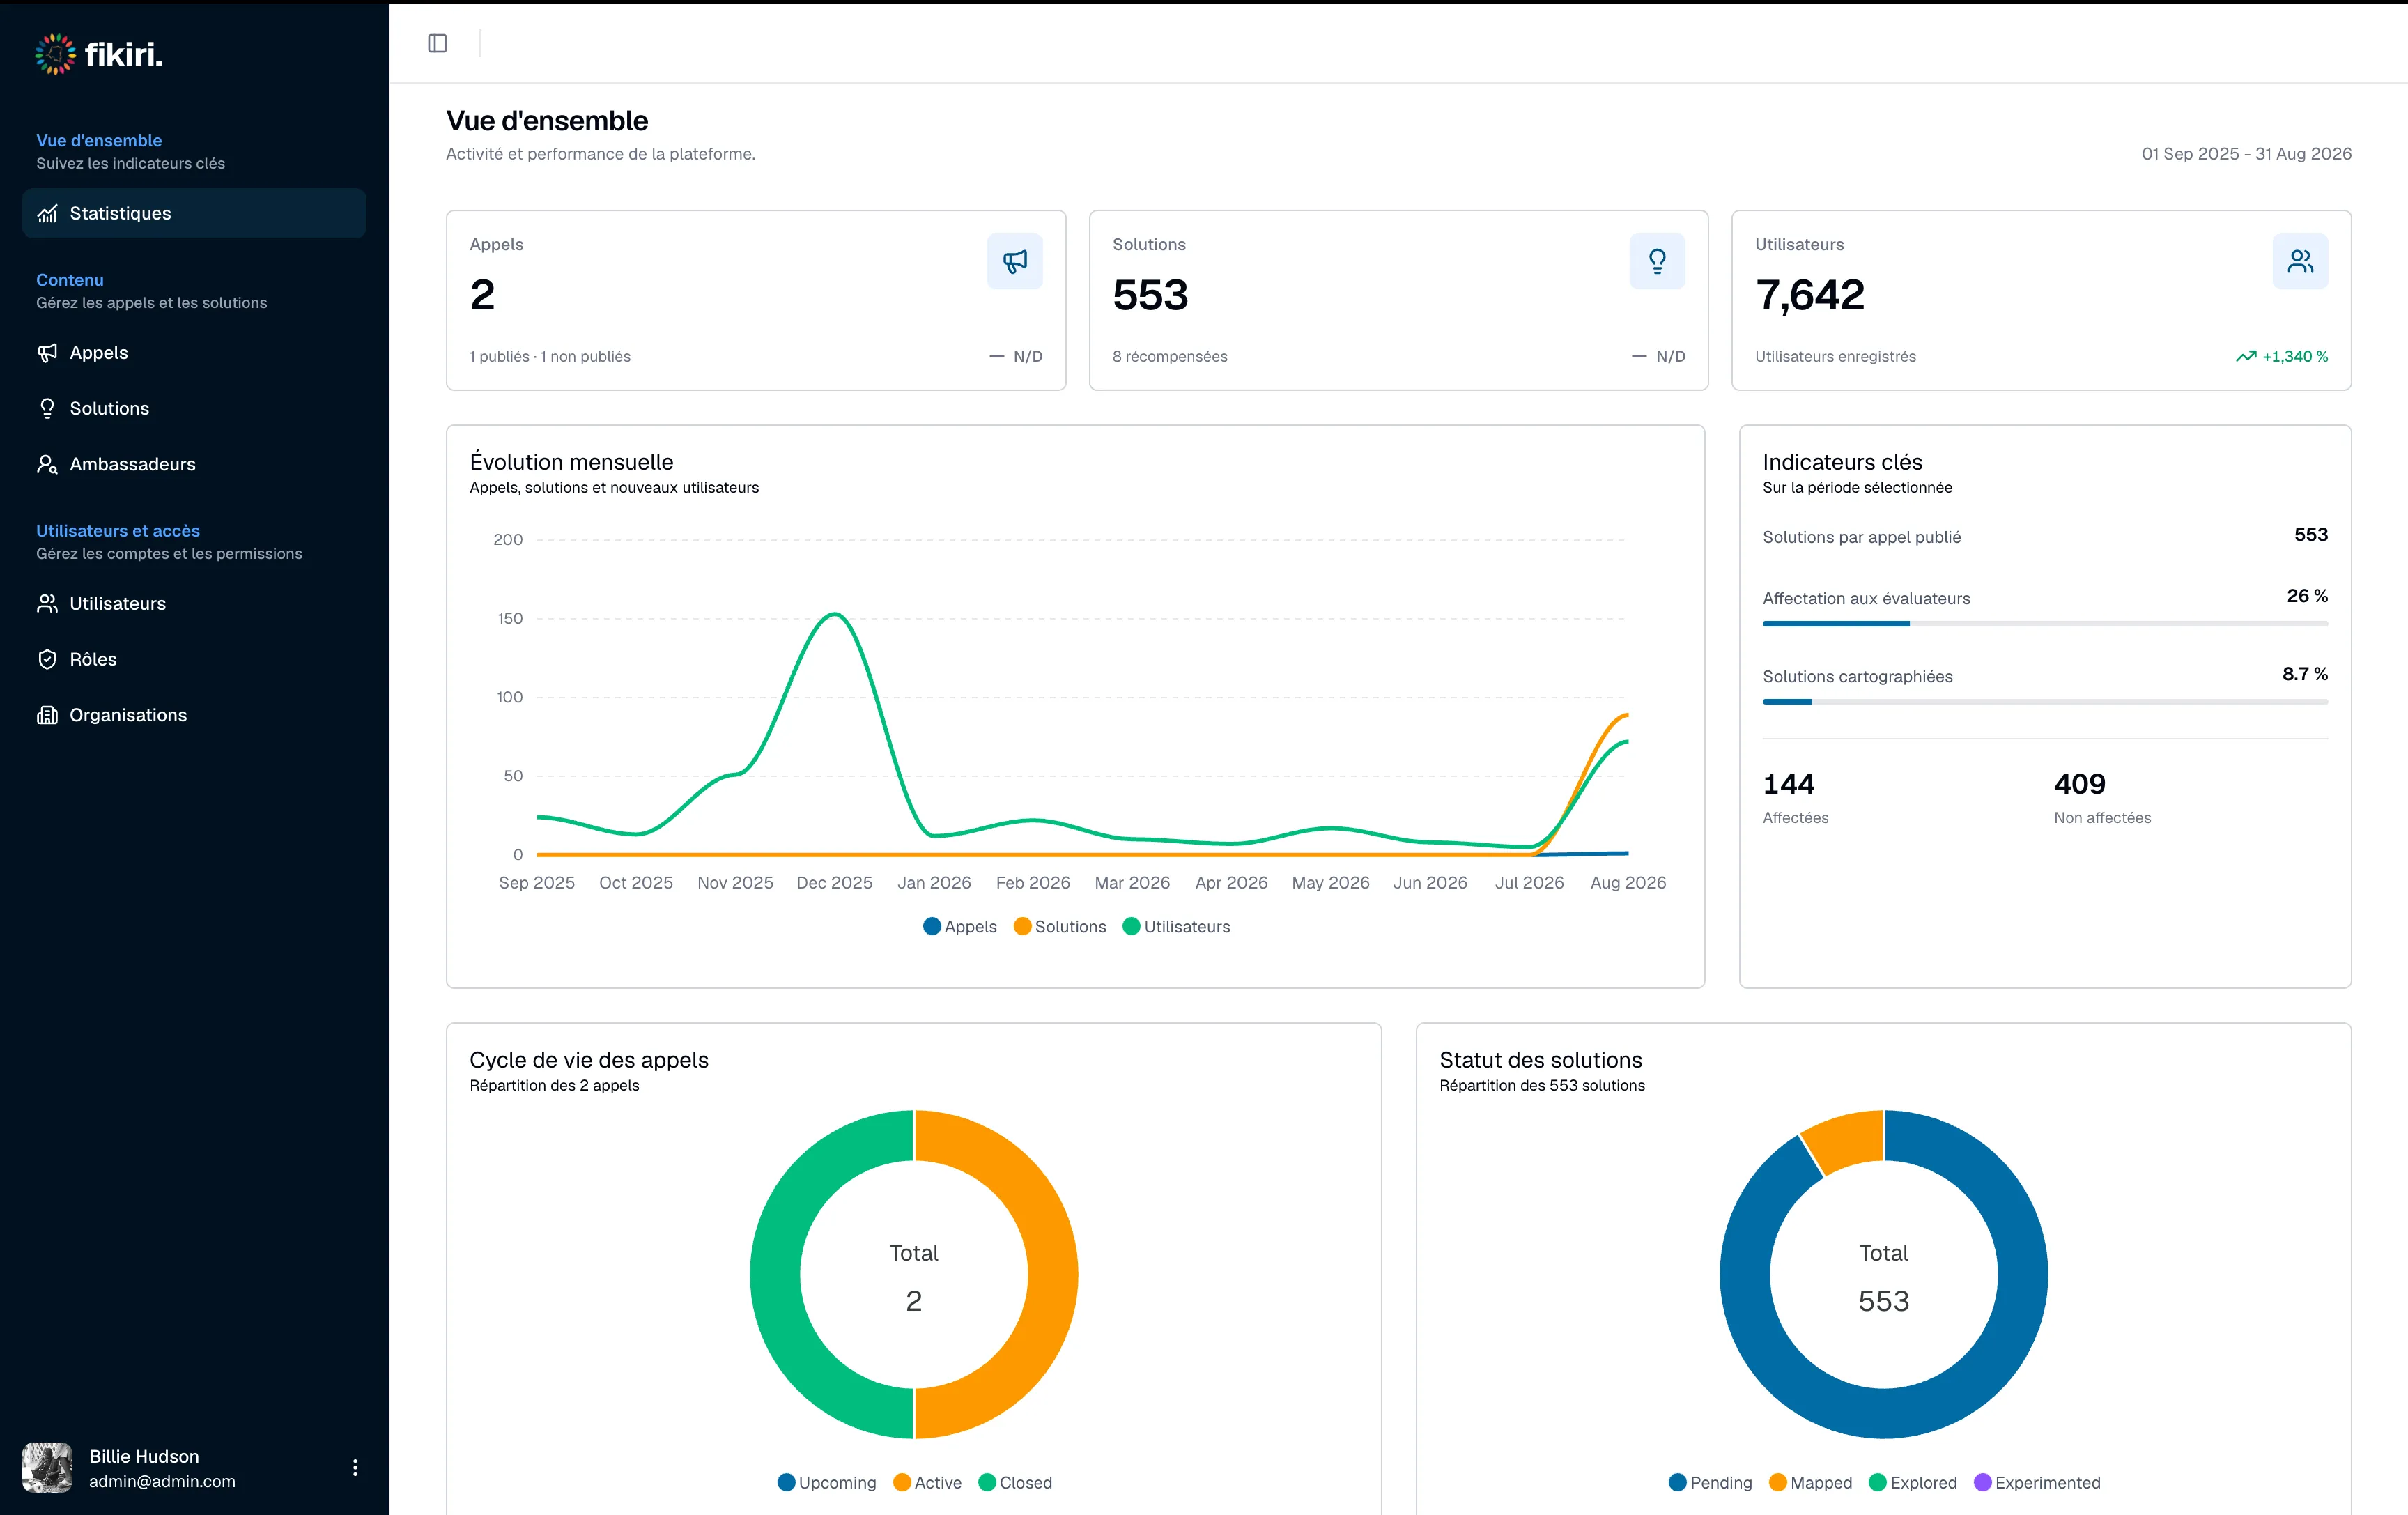This screenshot has height=1515, width=2408.
Task: Click the 26 % value
Action: (x=2307, y=596)
